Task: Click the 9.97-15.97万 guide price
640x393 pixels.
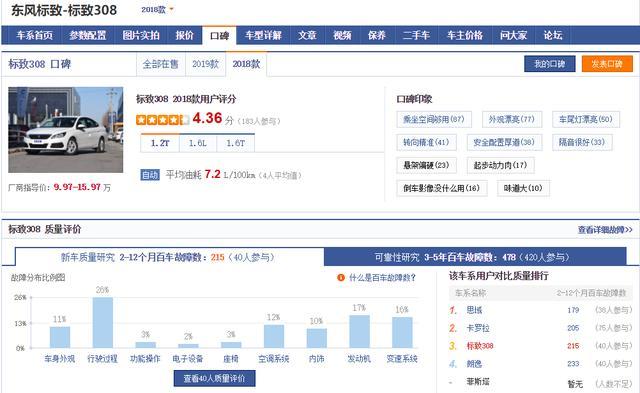Action: coord(82,187)
